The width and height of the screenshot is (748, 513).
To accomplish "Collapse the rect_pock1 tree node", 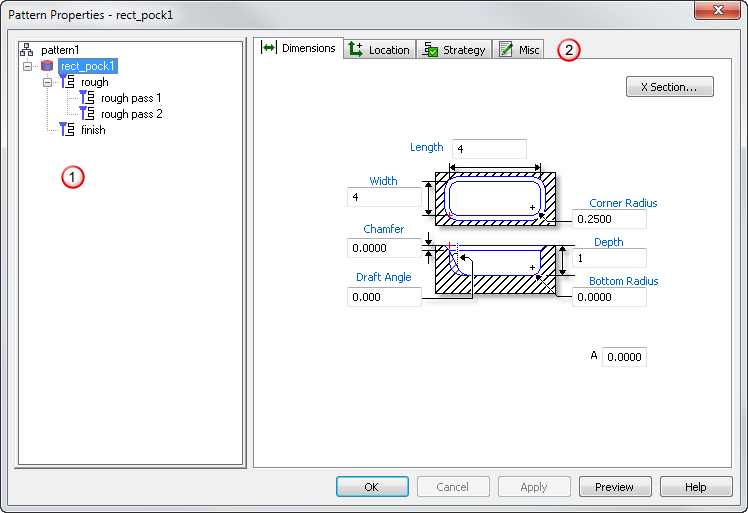I will click(28, 66).
